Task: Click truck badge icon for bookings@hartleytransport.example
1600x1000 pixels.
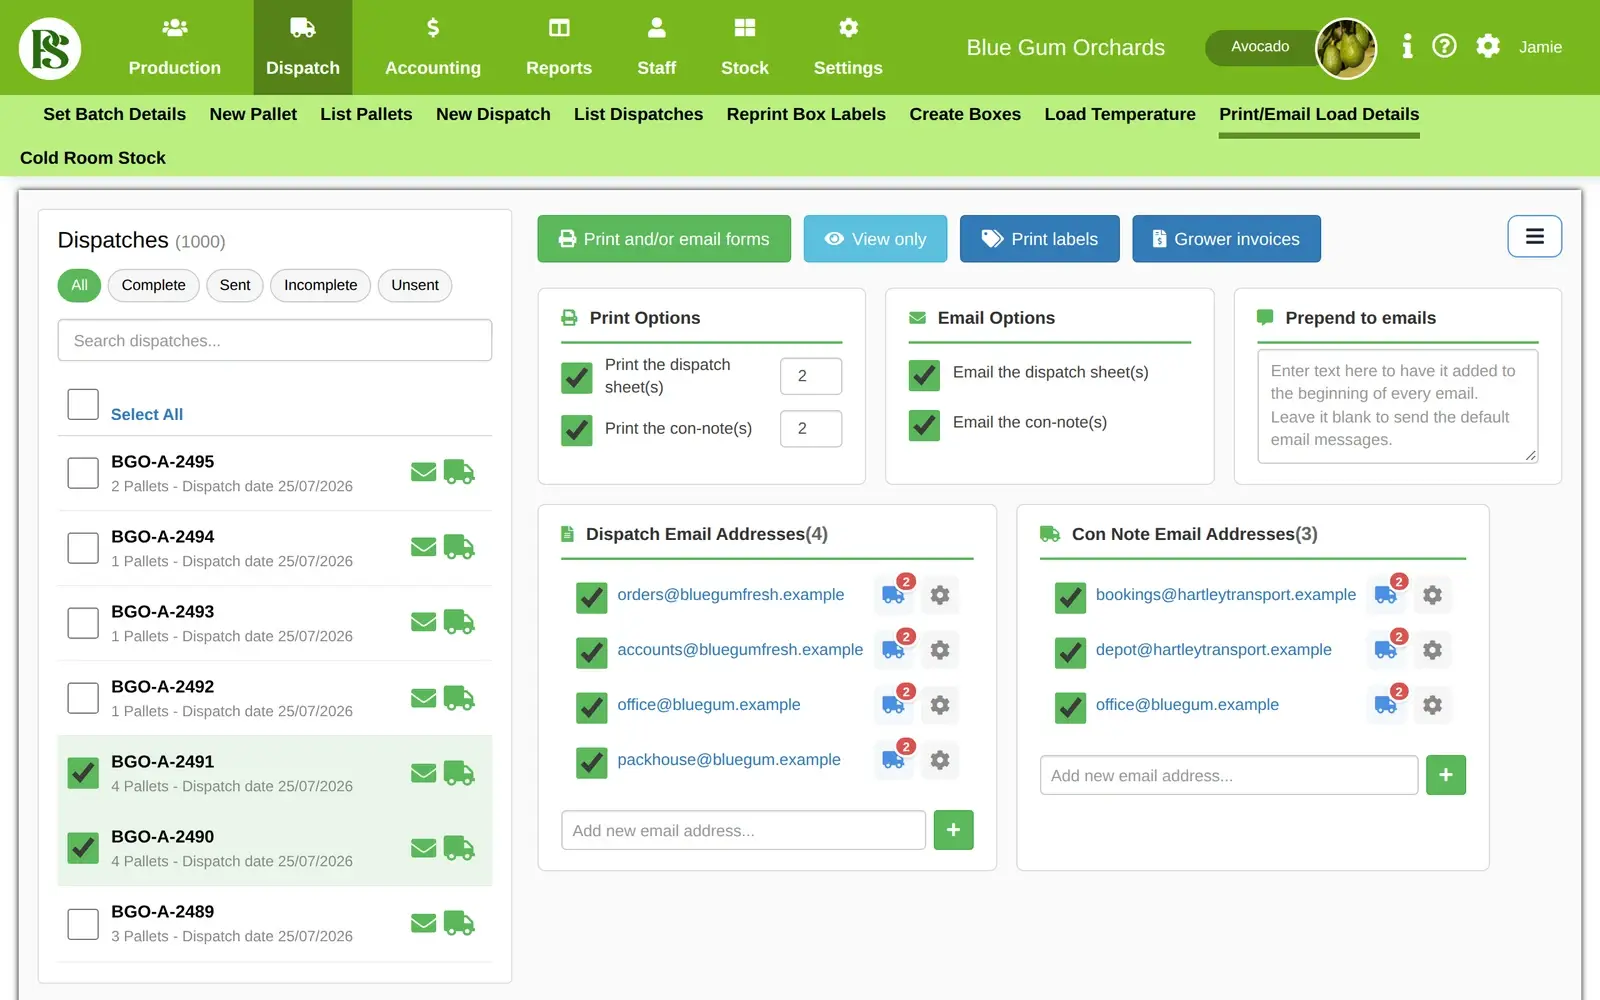Action: click(1387, 595)
